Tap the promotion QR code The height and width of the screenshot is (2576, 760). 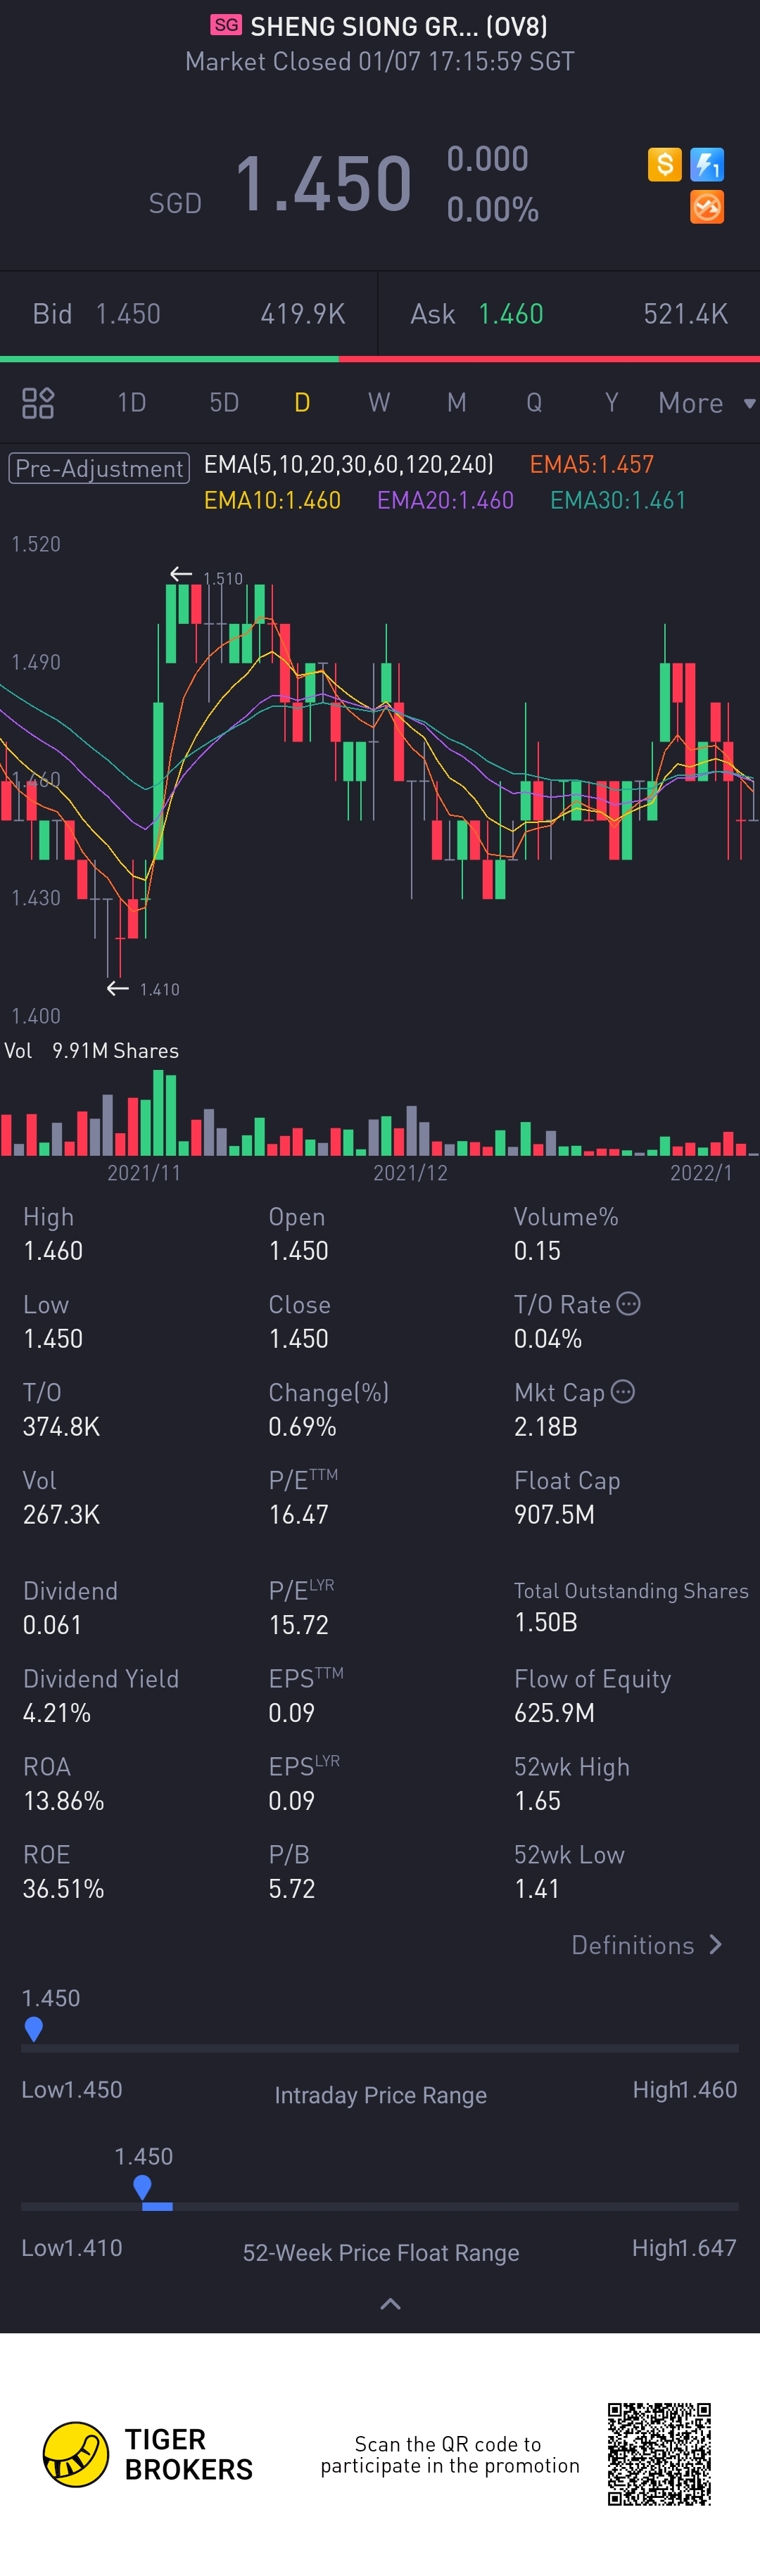[x=659, y=2454]
